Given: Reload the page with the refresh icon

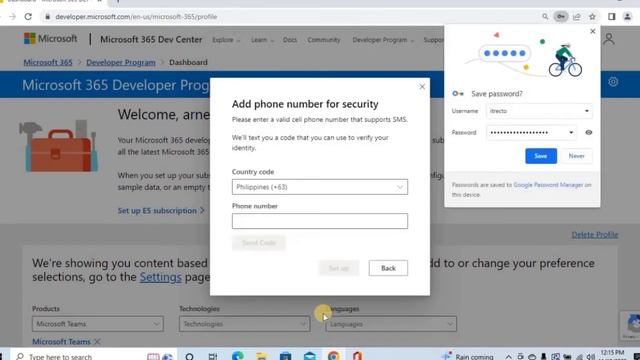Looking at the screenshot, I should (x=28, y=17).
